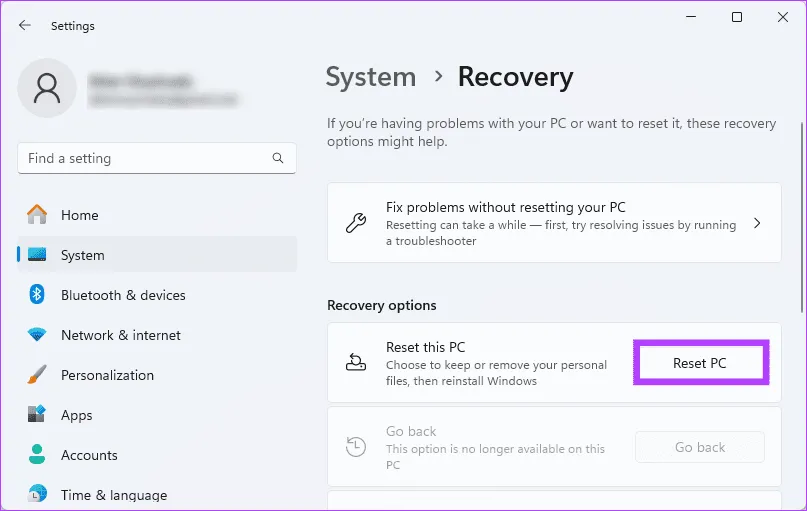Click the System monitor icon

[x=37, y=255]
